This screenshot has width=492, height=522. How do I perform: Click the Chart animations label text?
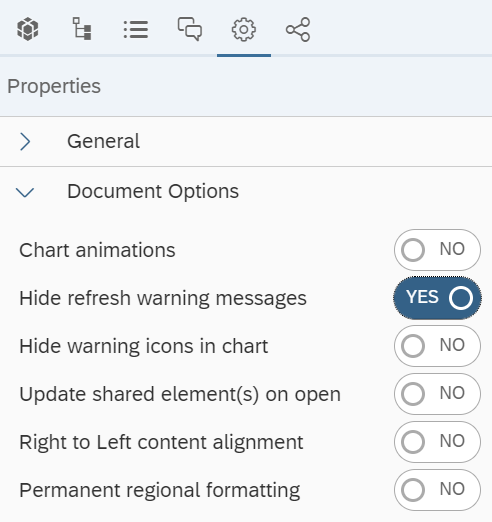(x=97, y=250)
